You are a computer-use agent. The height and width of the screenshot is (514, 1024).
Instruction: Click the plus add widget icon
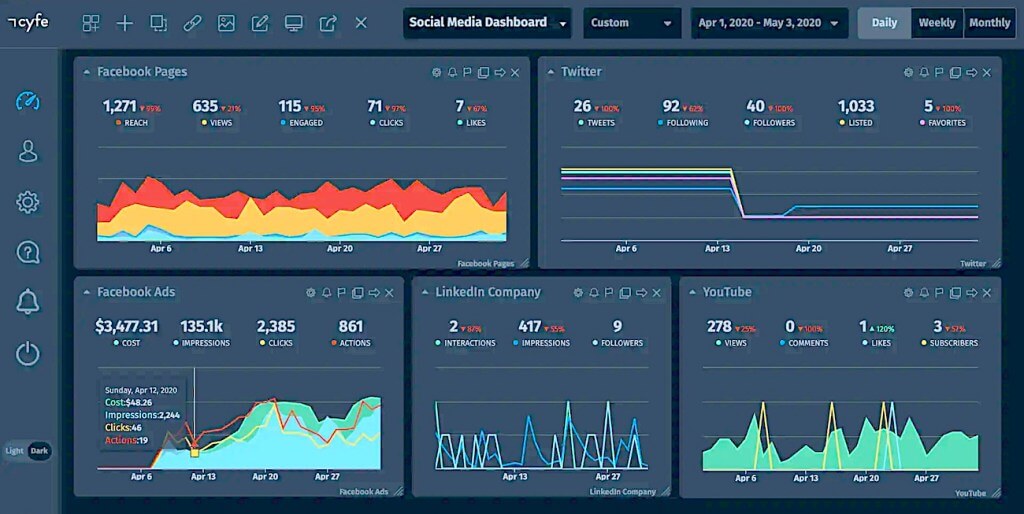124,24
